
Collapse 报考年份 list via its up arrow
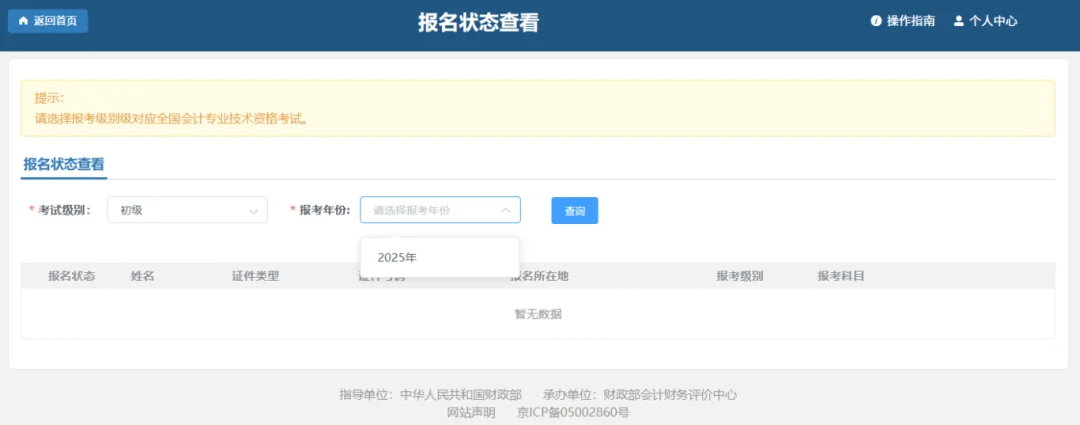click(x=505, y=210)
